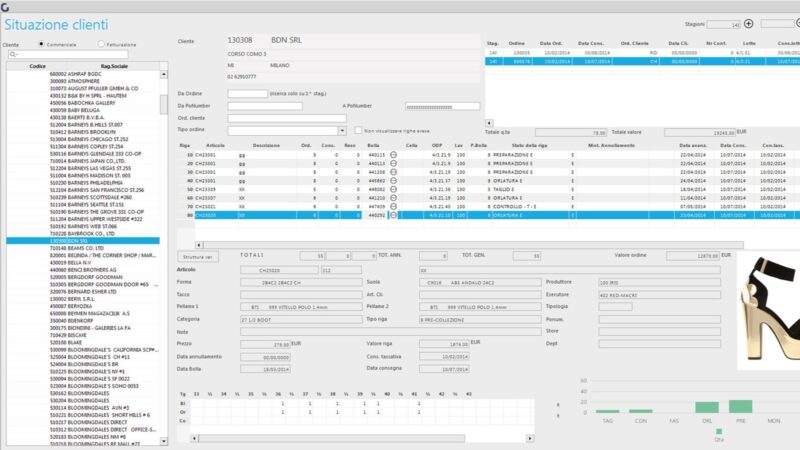This screenshot has height=450, width=800.
Task: Click the app logo icon in title bar
Action: coord(5,7)
